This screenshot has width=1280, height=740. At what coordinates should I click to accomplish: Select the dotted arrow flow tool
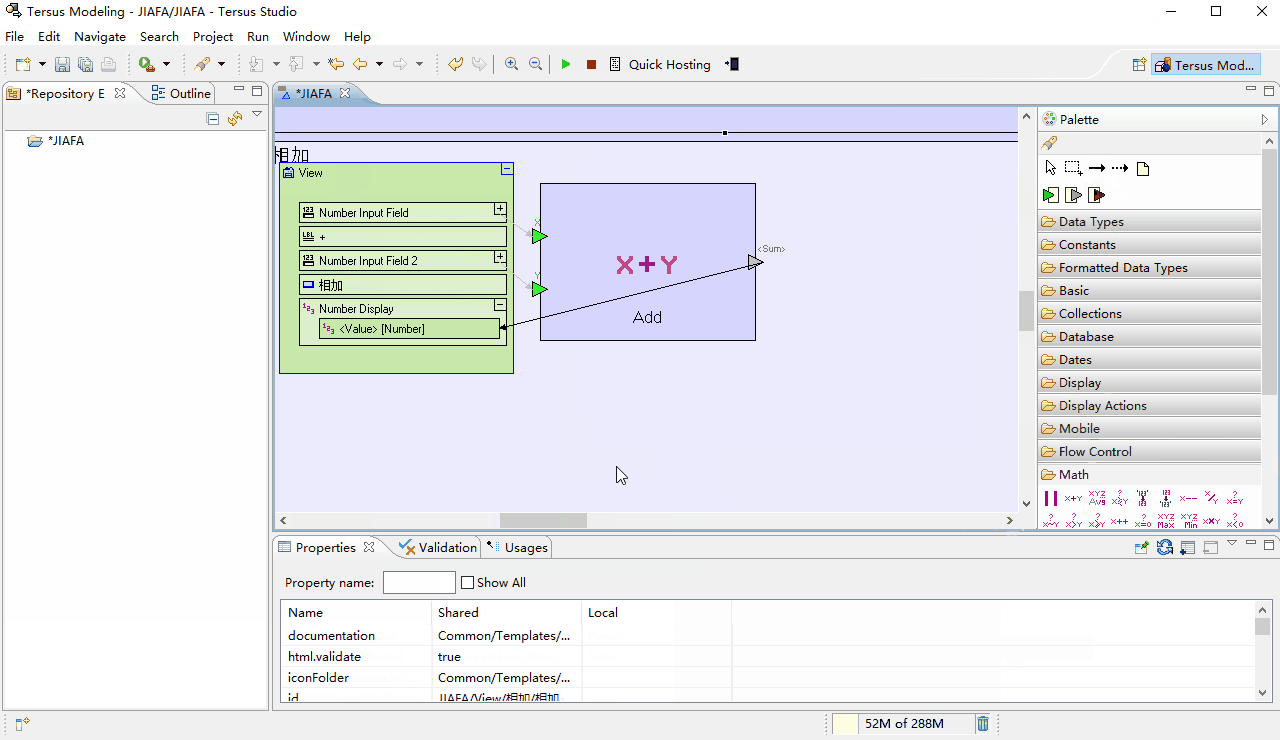pyautogui.click(x=1120, y=168)
